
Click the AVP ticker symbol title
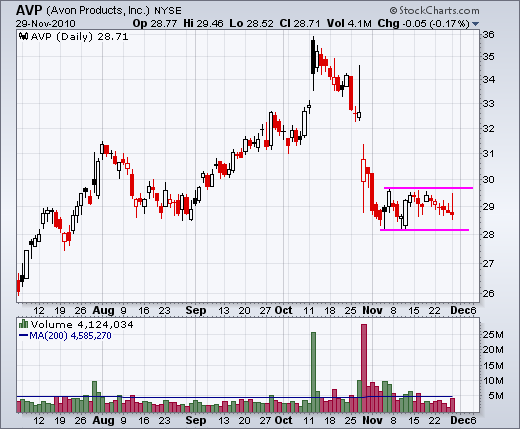point(29,10)
